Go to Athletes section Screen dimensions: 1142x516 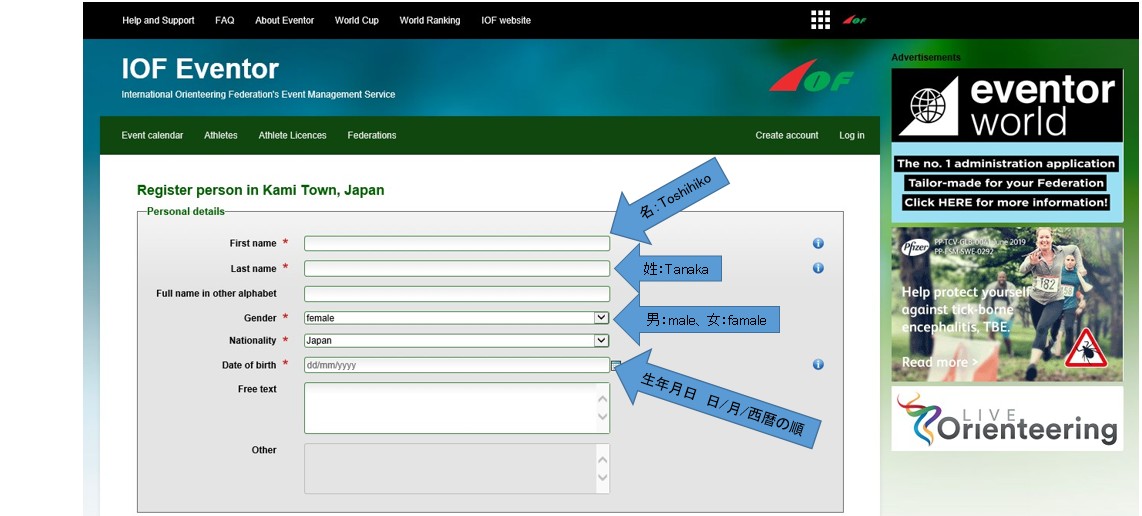(x=221, y=136)
